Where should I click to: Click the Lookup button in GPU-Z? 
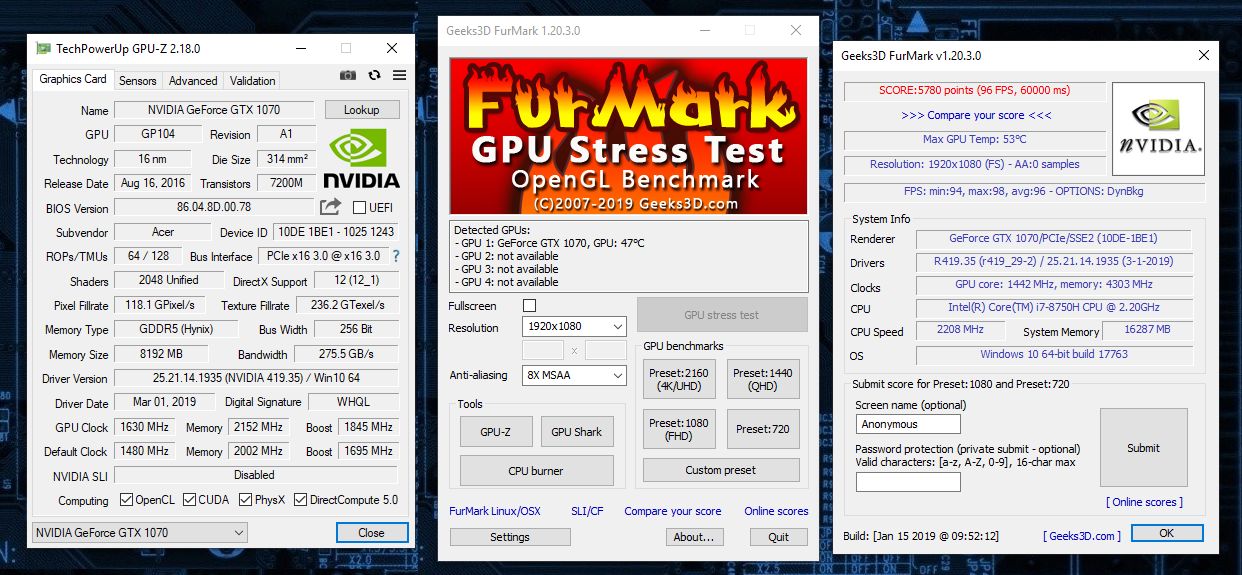361,110
